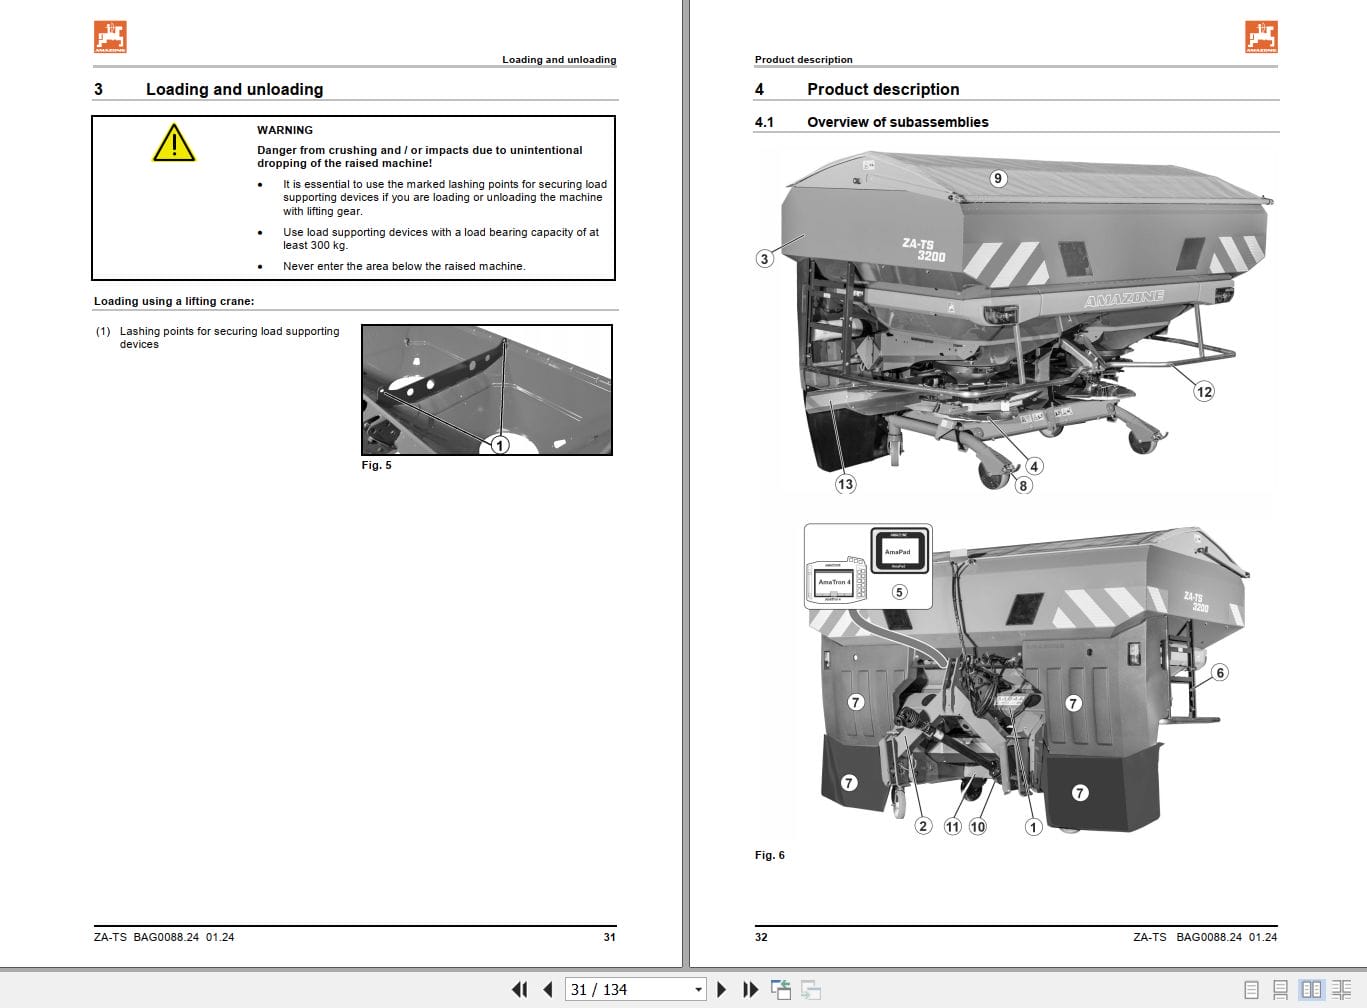Click the 'Loading and unloading' section heading
Image resolution: width=1367 pixels, height=1008 pixels.
pyautogui.click(x=234, y=89)
